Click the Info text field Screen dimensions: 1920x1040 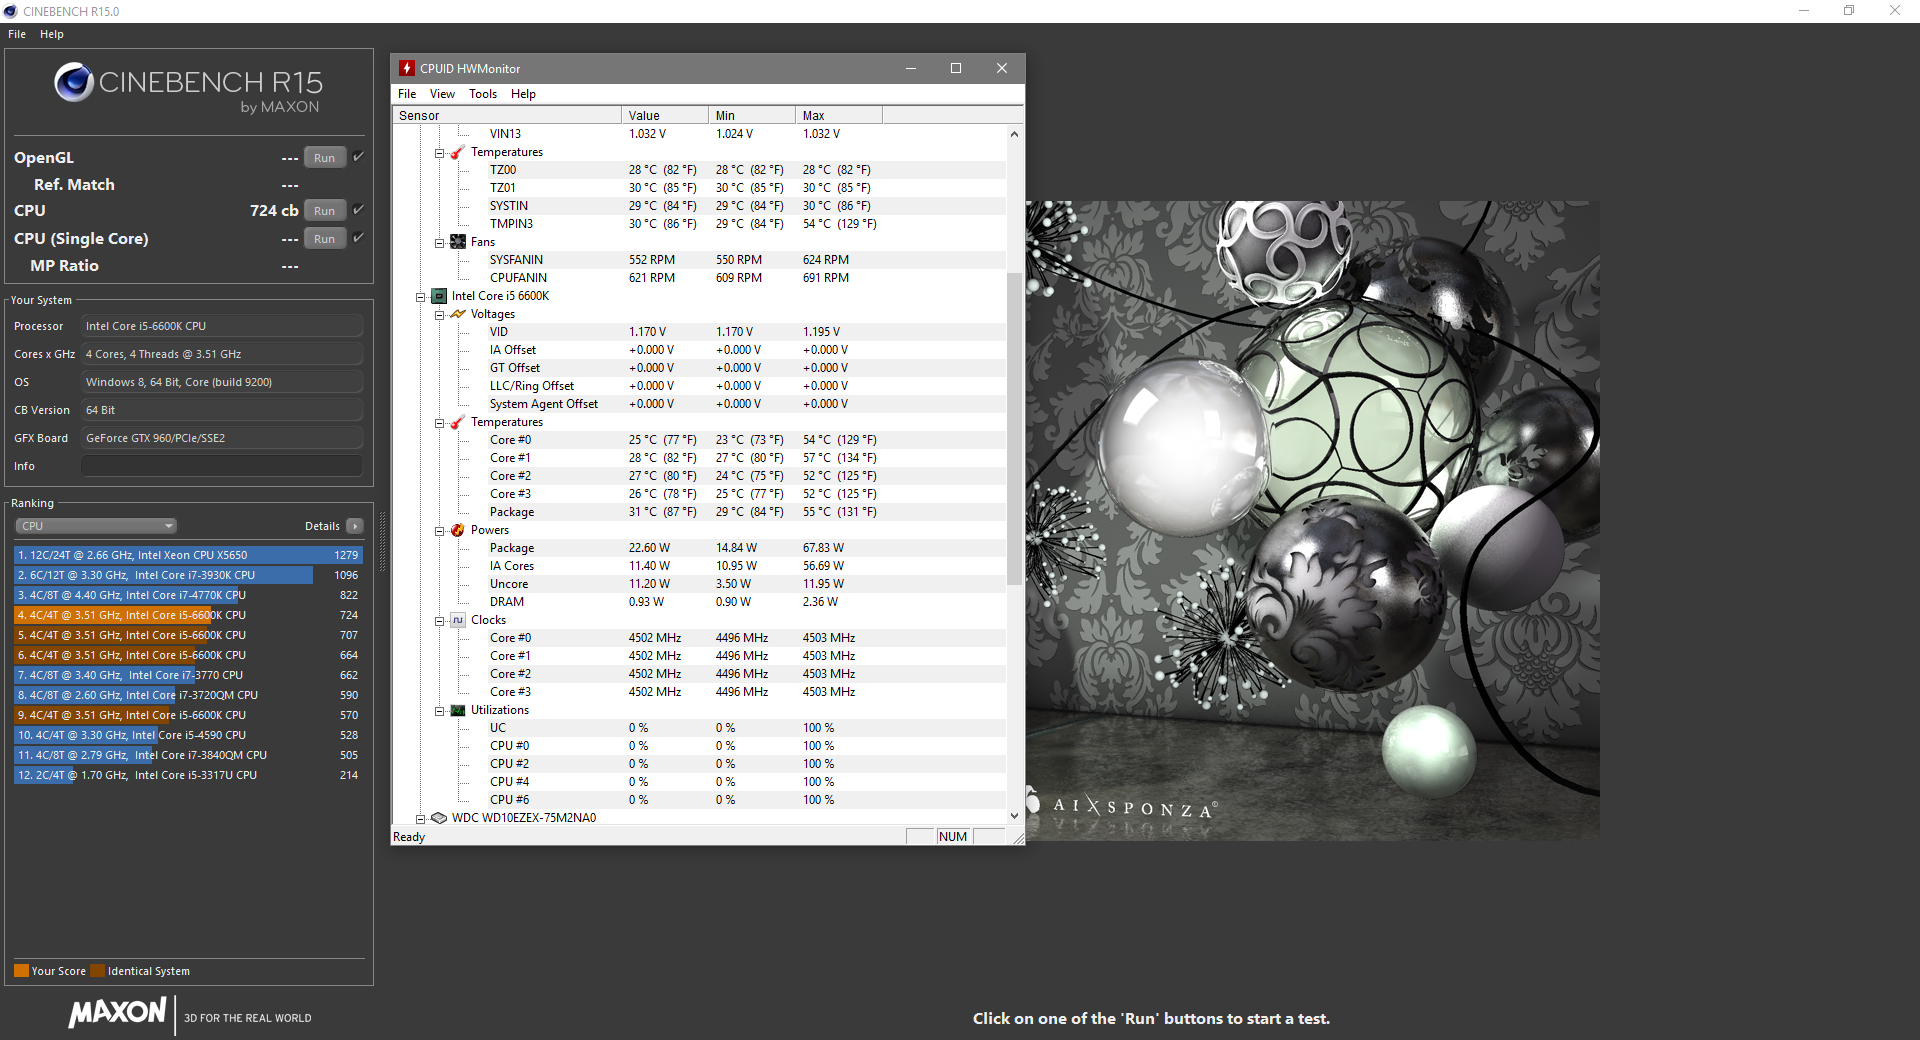coord(222,466)
